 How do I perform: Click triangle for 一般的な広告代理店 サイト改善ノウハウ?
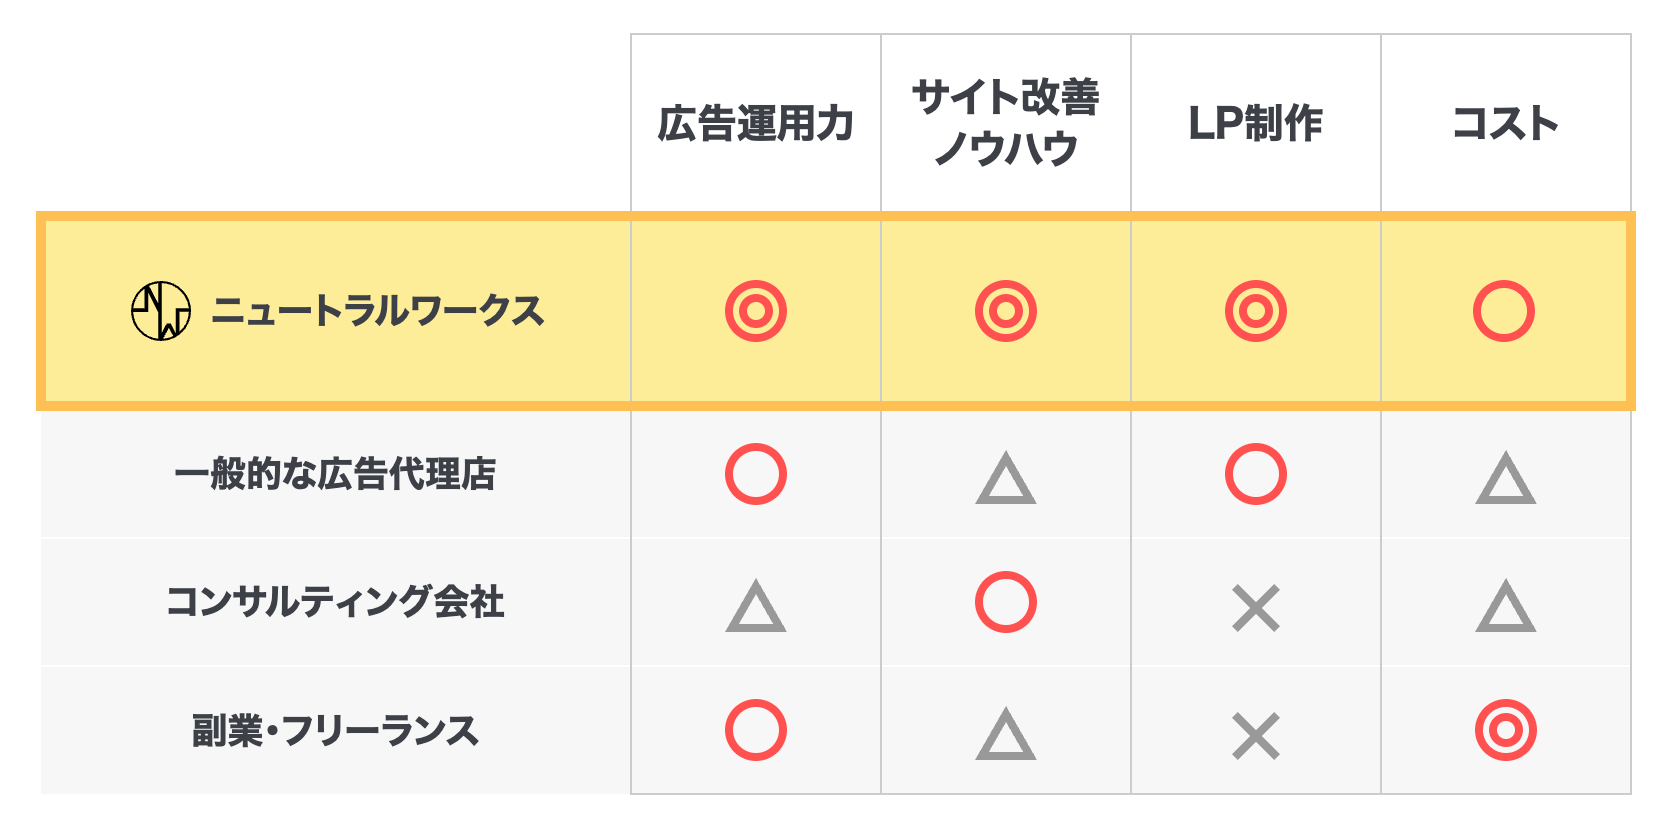click(1006, 478)
